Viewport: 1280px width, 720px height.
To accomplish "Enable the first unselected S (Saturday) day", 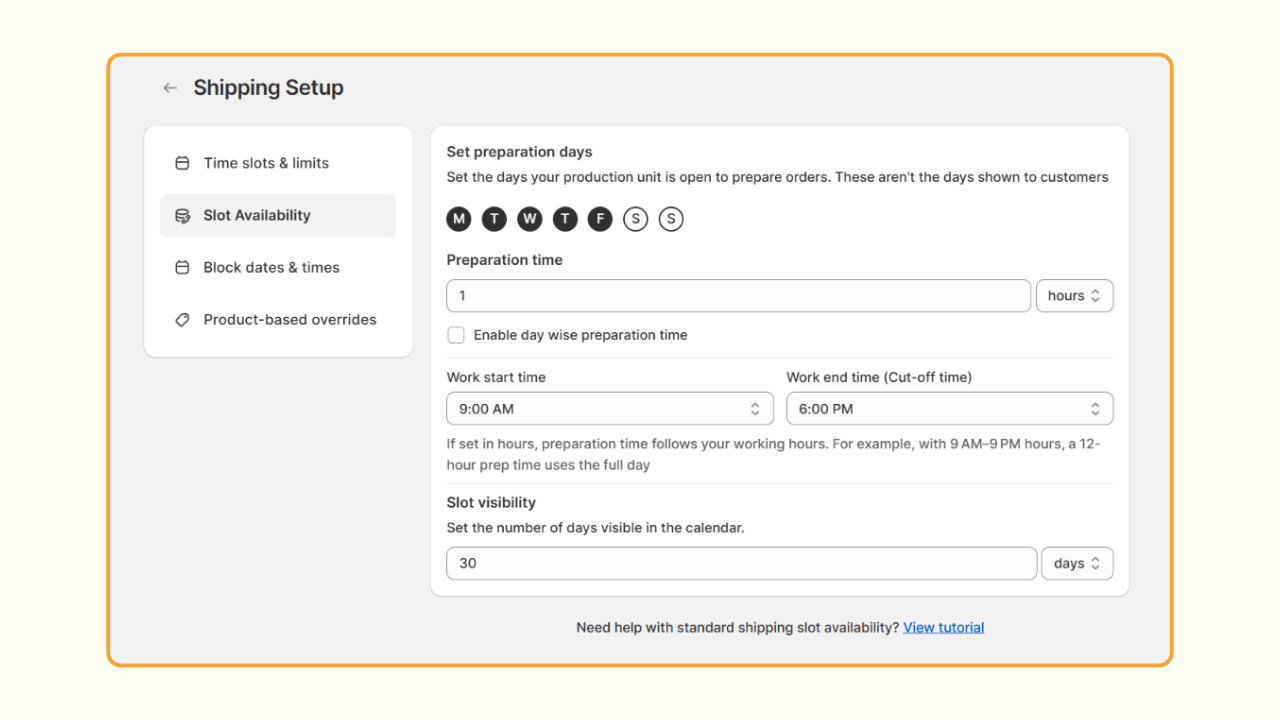I will click(x=635, y=219).
